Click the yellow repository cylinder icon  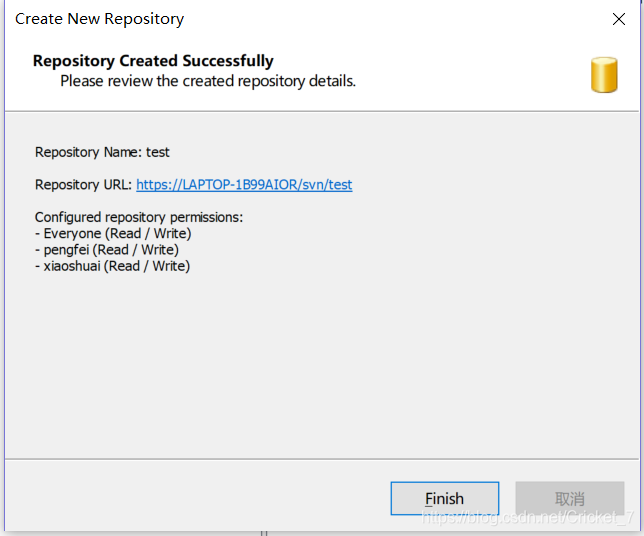point(604,75)
